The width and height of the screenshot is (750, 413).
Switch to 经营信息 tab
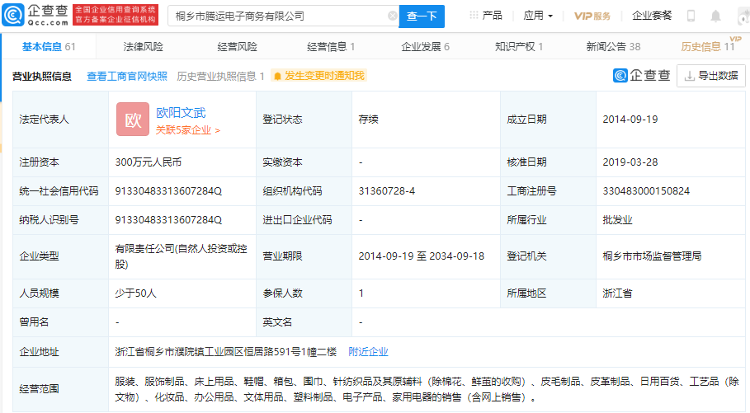point(331,46)
